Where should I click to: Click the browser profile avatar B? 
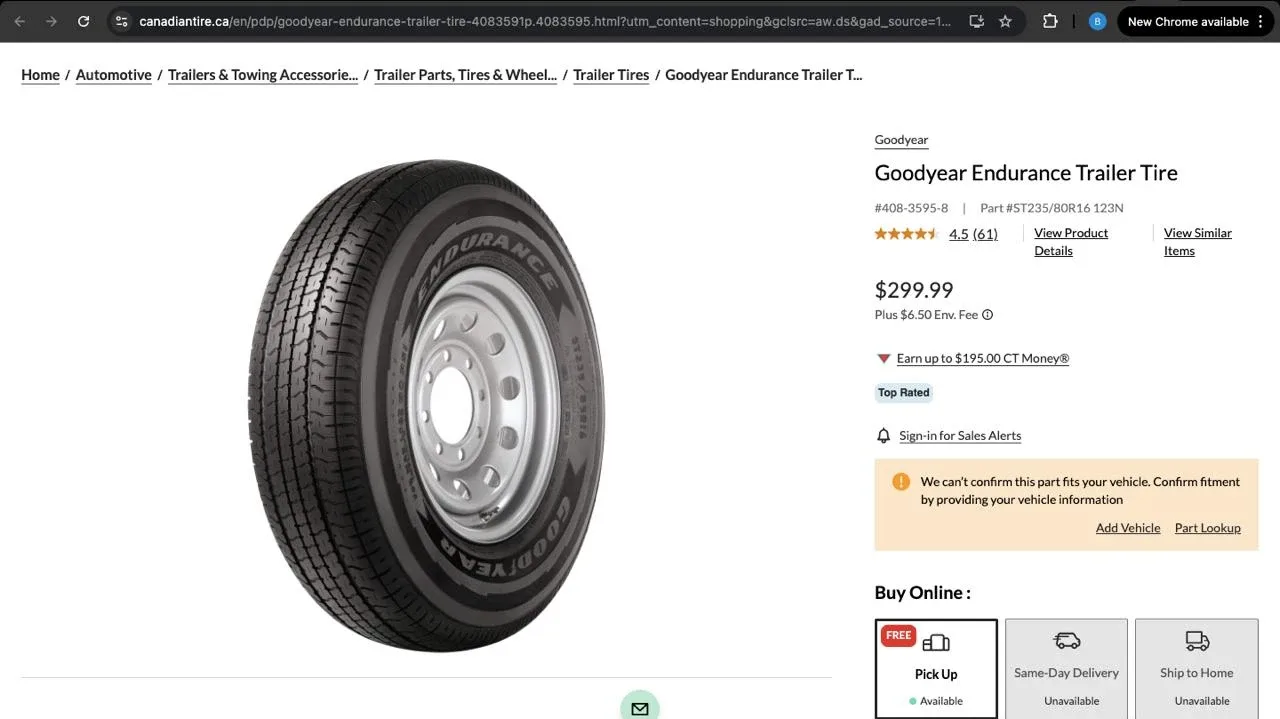click(1097, 20)
